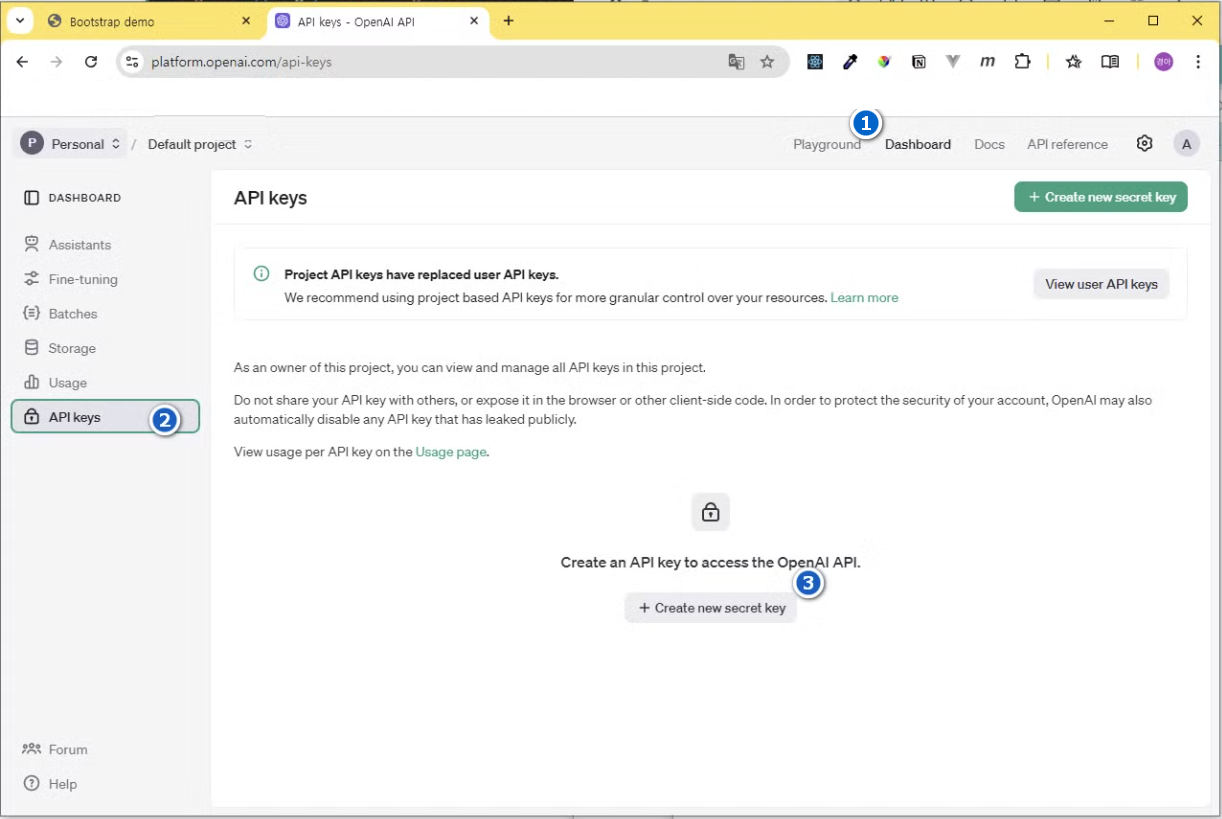Click gray Create new secret key button
Viewport: 1222px width, 819px height.
click(711, 608)
